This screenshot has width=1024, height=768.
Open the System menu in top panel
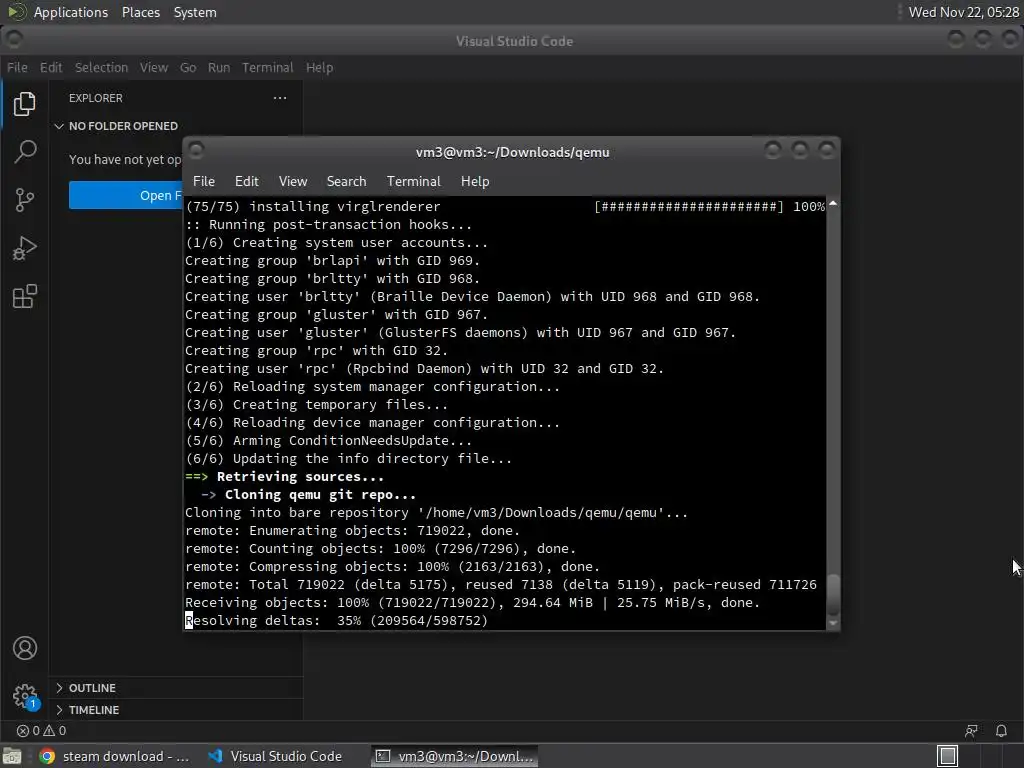[195, 12]
